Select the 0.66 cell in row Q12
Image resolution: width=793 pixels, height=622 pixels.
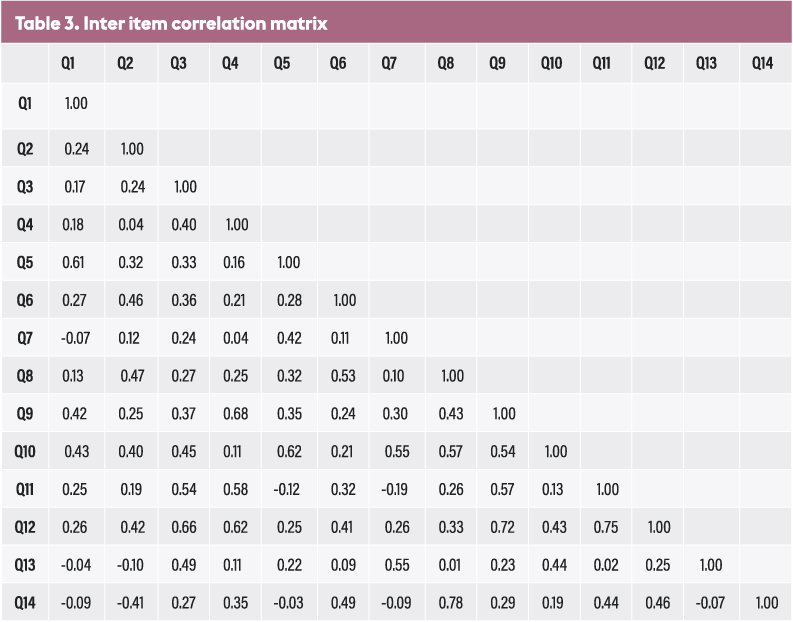pos(184,527)
